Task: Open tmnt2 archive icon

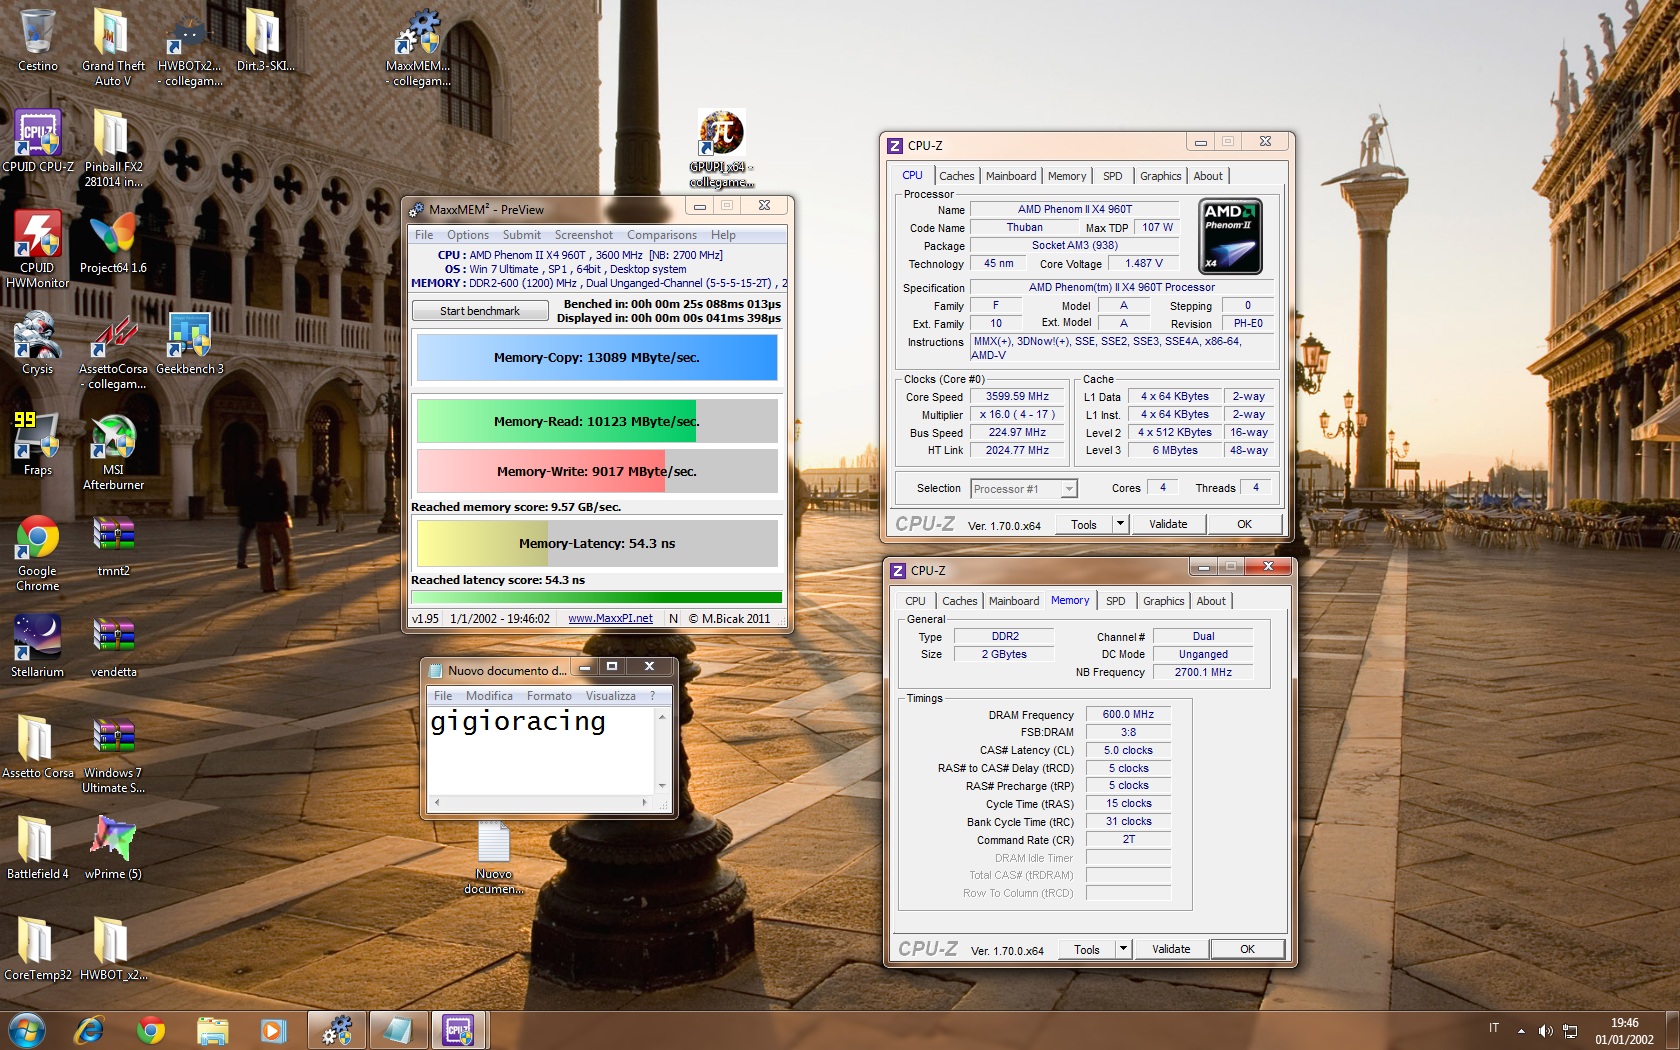Action: tap(113, 546)
